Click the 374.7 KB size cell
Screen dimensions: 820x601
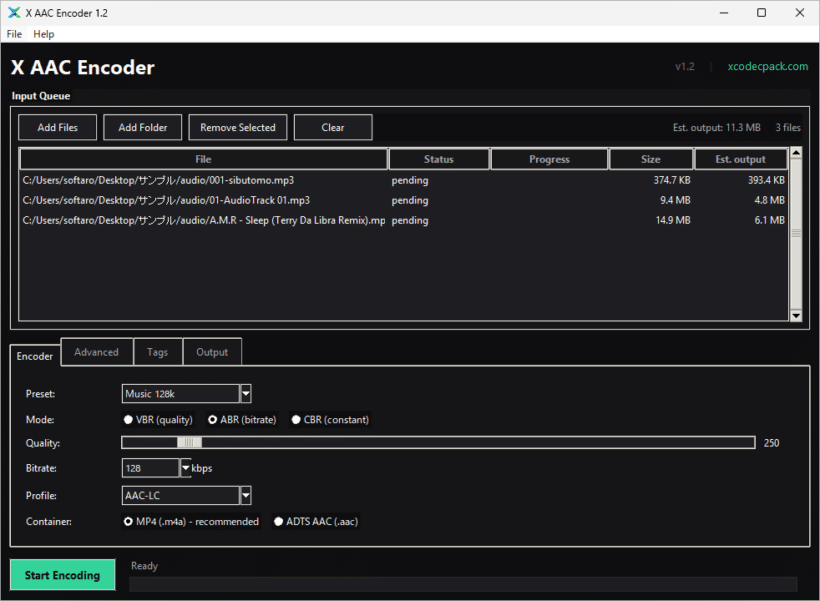671,180
